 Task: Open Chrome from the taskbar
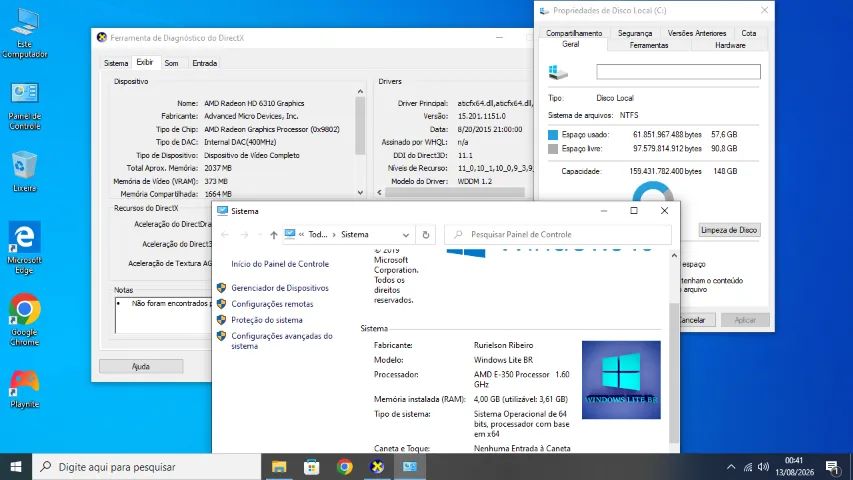(x=344, y=467)
